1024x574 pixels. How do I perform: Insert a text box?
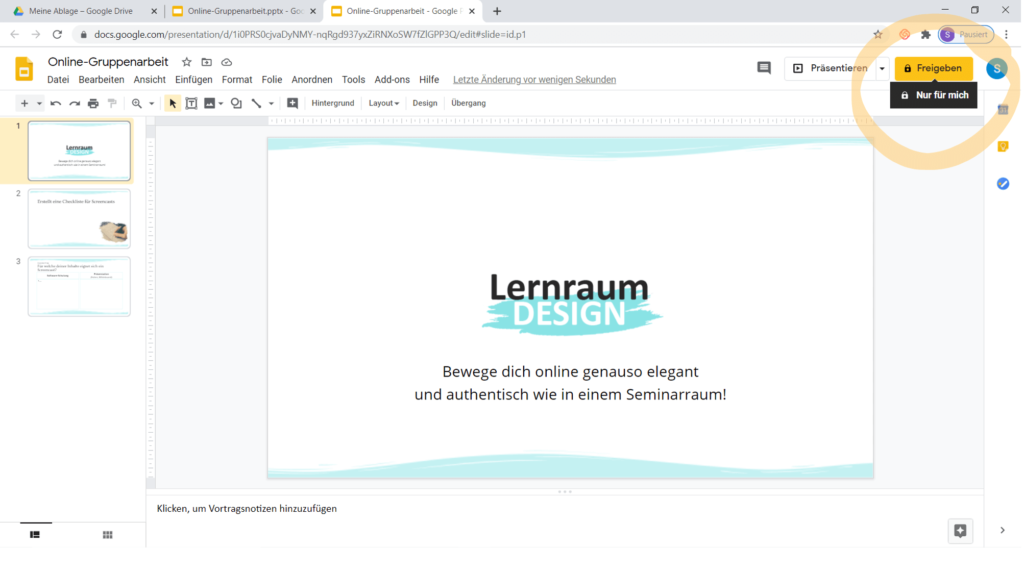191,103
